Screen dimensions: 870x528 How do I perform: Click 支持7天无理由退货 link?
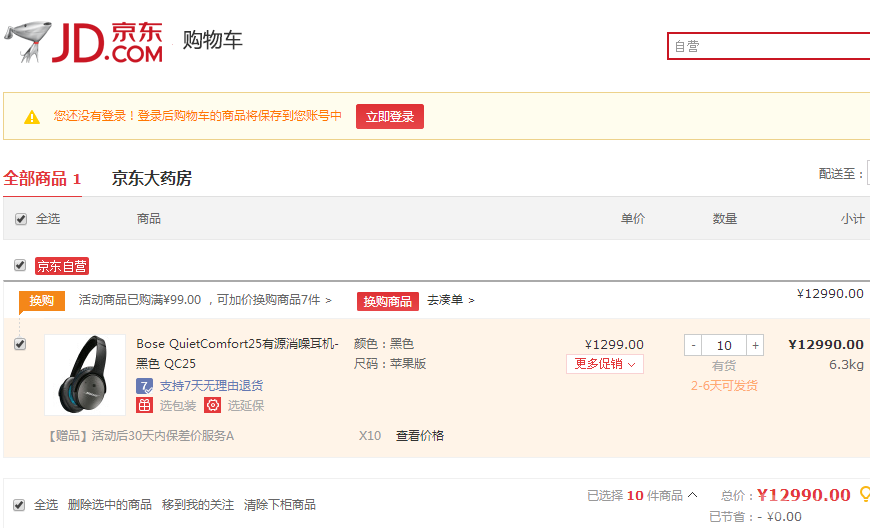[211, 385]
